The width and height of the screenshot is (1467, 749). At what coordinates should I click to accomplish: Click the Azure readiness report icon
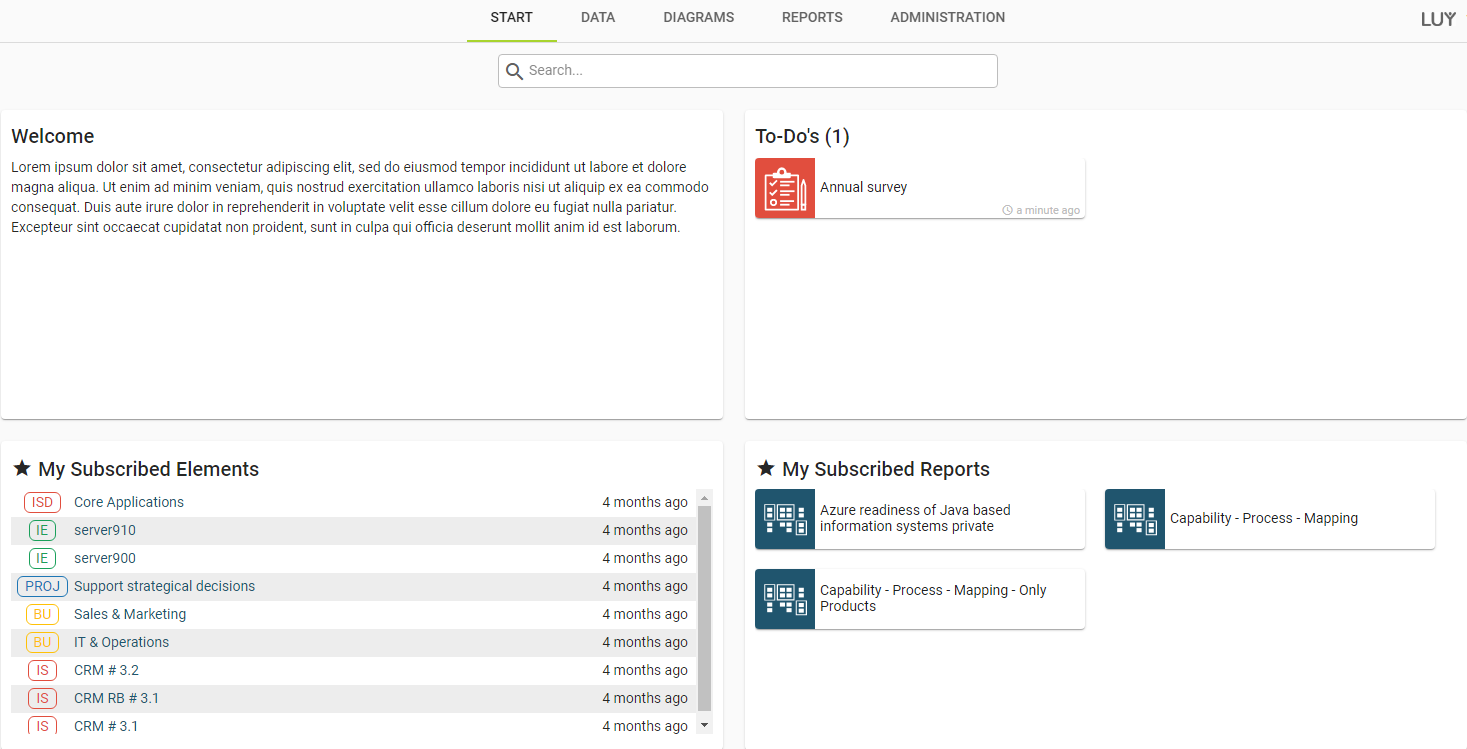[785, 519]
